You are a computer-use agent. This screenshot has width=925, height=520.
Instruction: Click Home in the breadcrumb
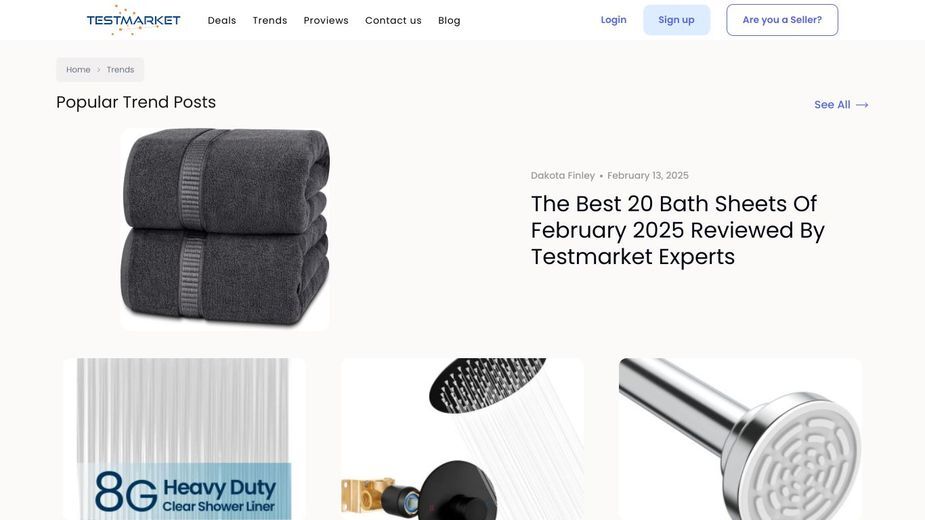pos(78,70)
